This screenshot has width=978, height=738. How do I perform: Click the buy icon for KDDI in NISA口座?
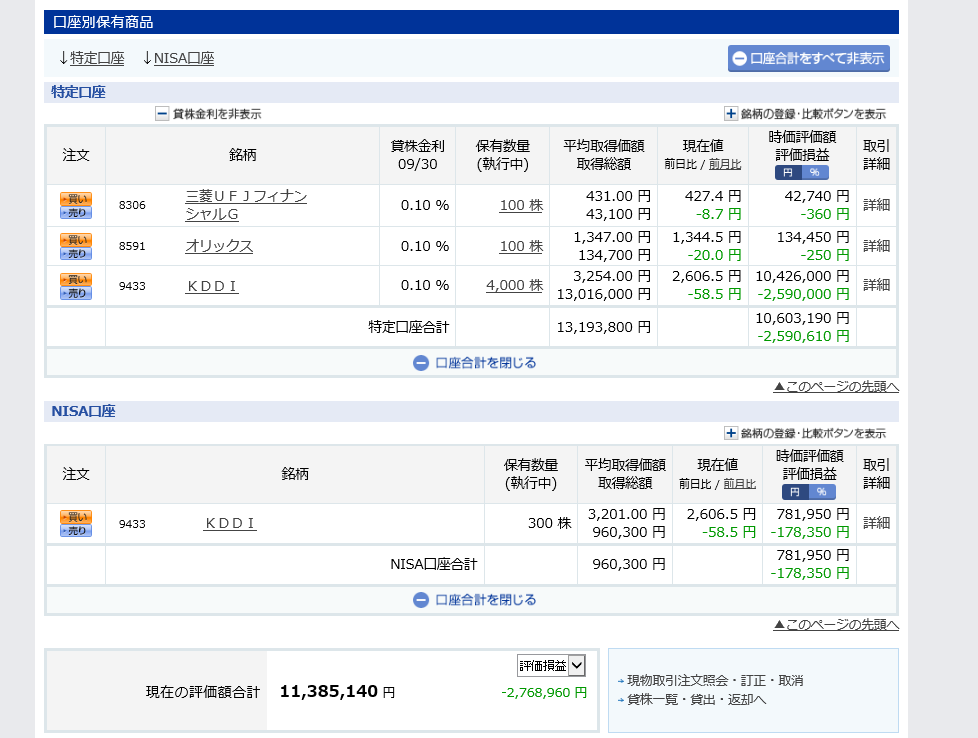pyautogui.click(x=76, y=517)
